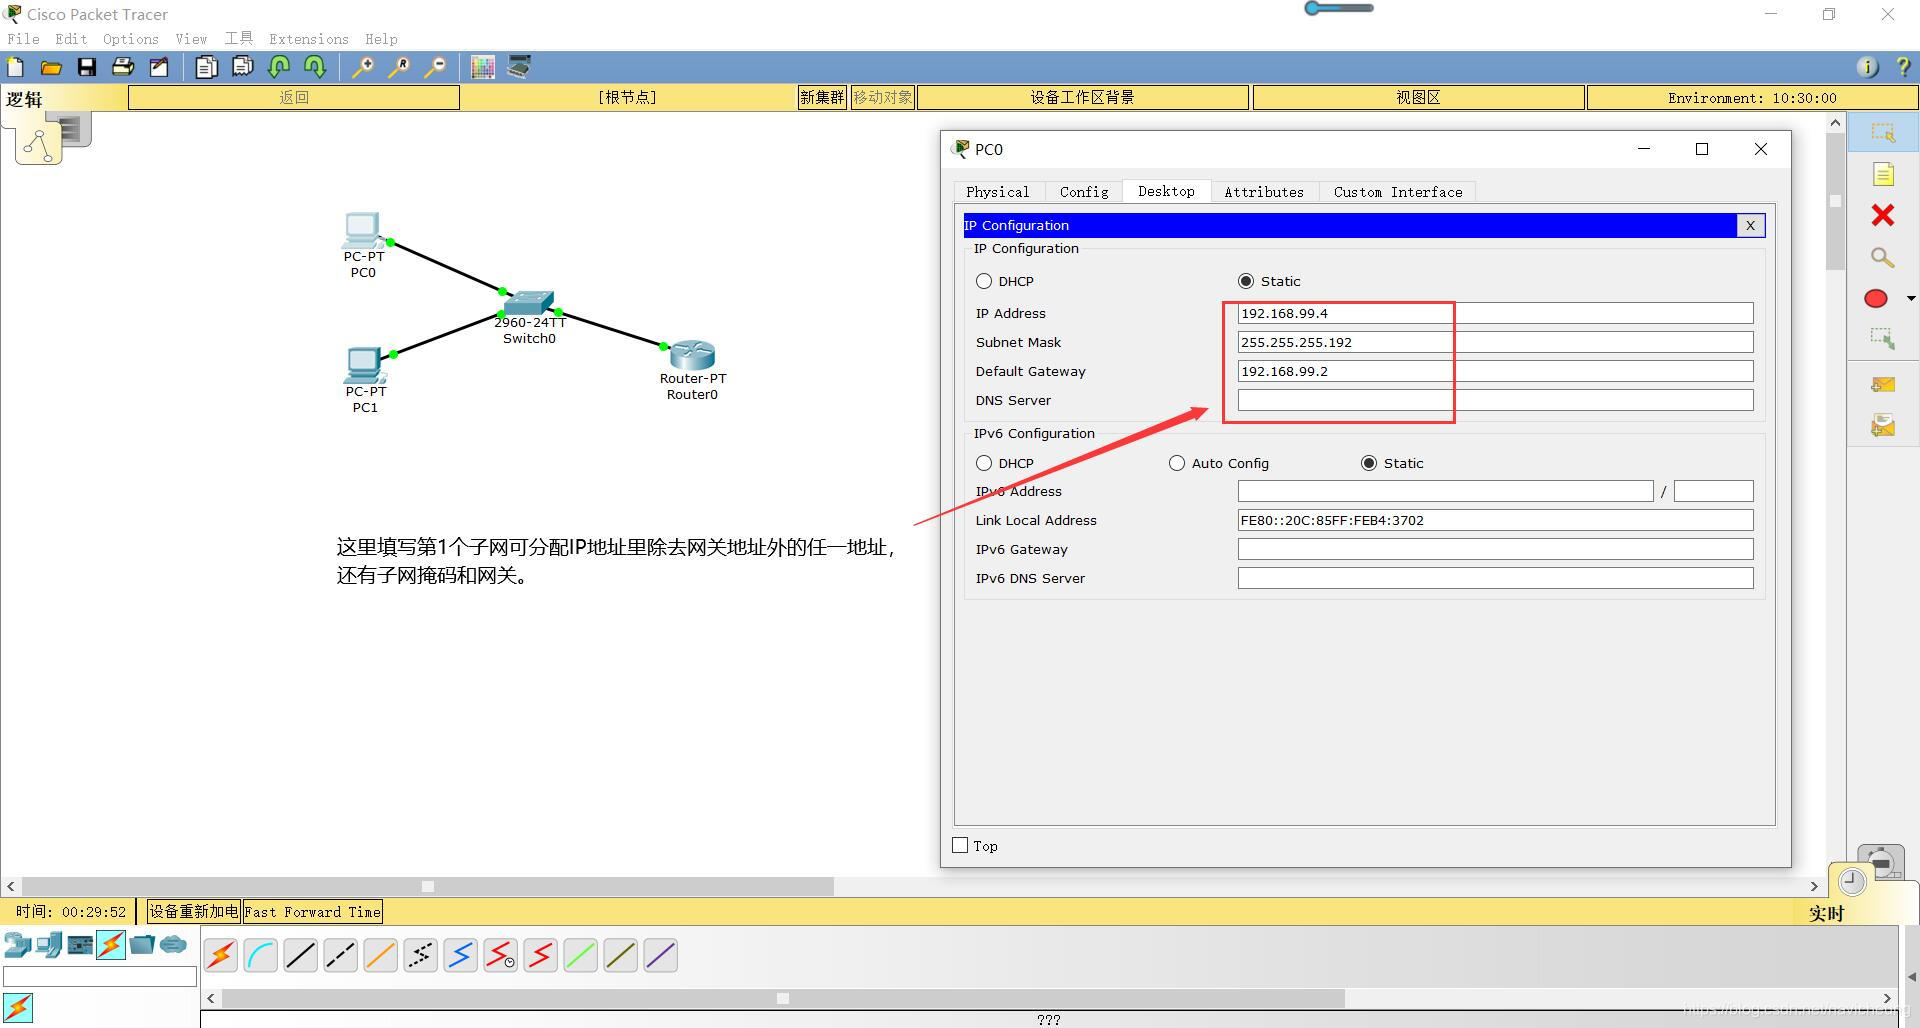Choose the copper straight-through cable
This screenshot has width=1920, height=1028.
301,956
